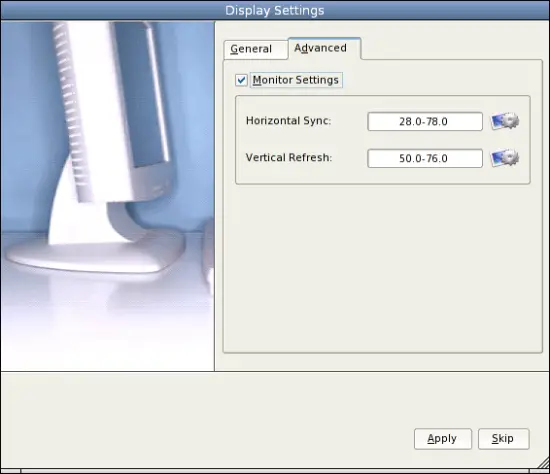Click the monitor illustration image
550x474 pixels.
click(107, 196)
